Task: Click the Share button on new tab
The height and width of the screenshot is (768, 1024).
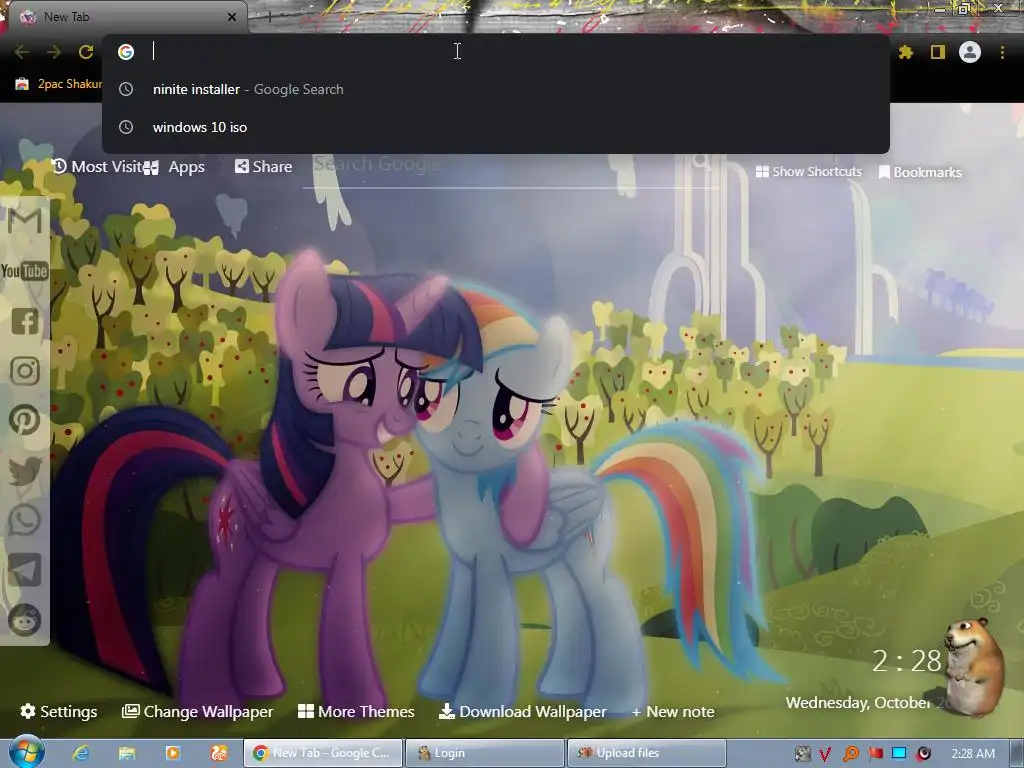Action: point(263,167)
